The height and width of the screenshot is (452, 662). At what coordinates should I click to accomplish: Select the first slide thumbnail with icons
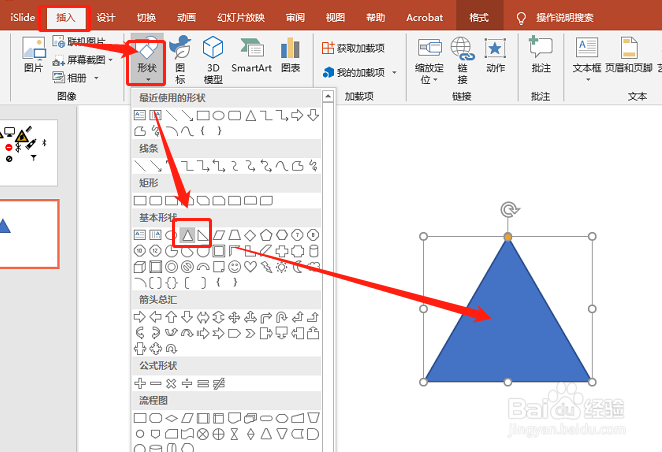click(x=28, y=153)
